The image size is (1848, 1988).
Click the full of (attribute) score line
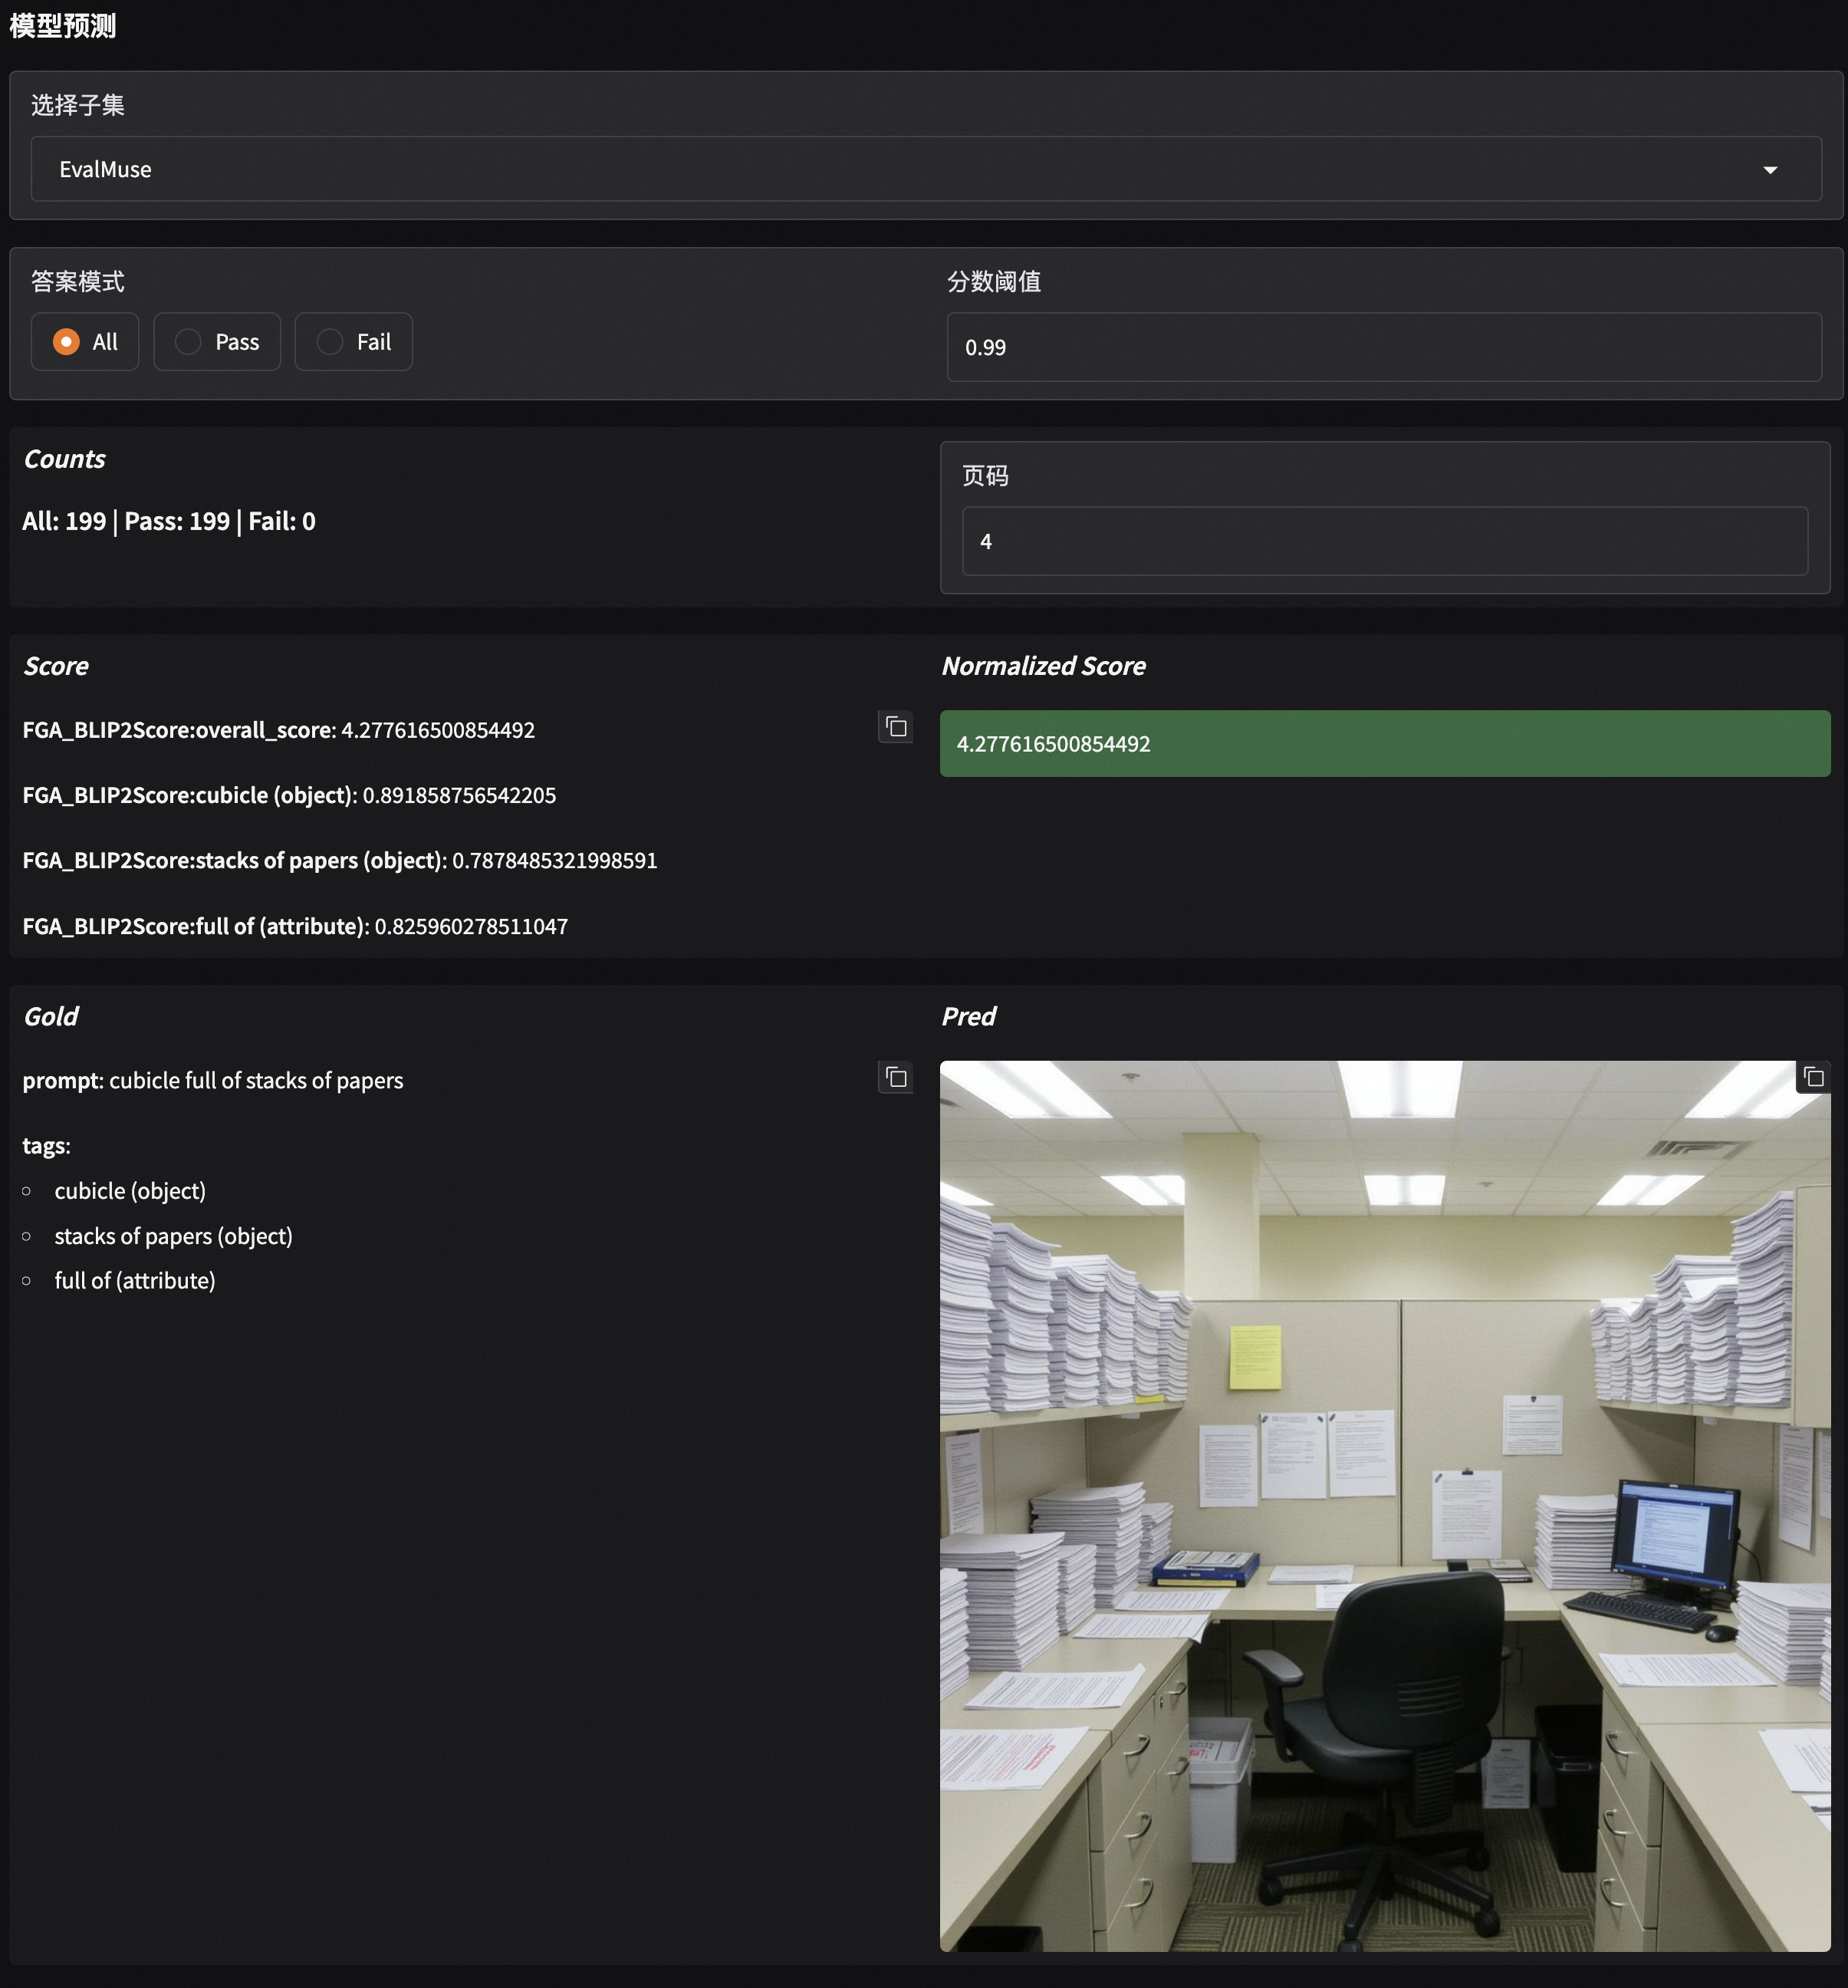click(x=295, y=926)
